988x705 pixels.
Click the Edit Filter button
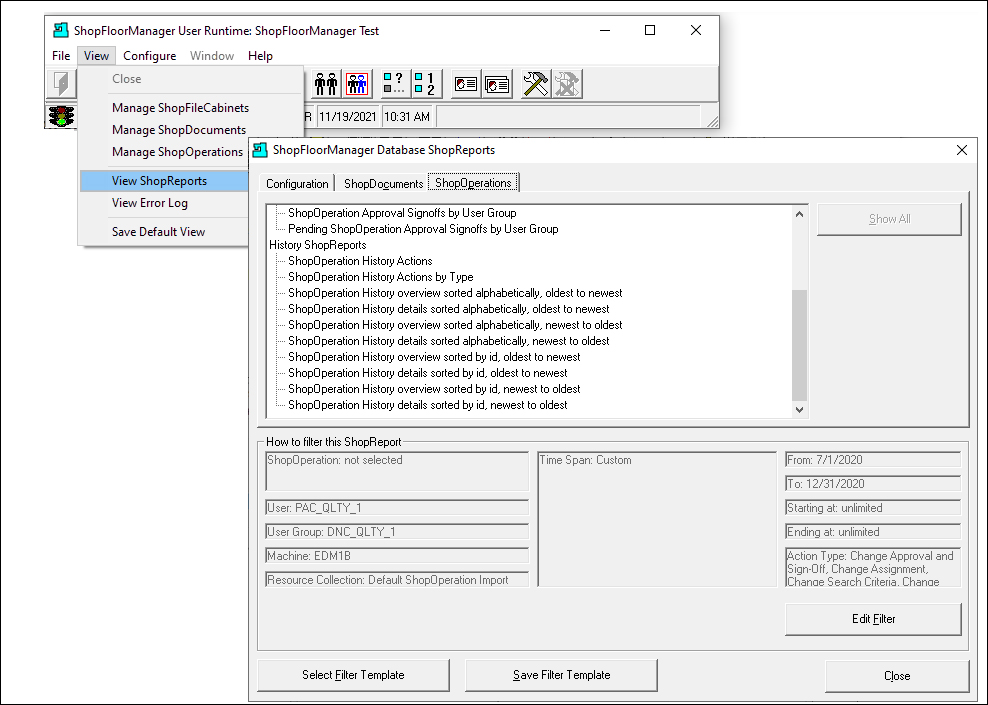(x=873, y=619)
